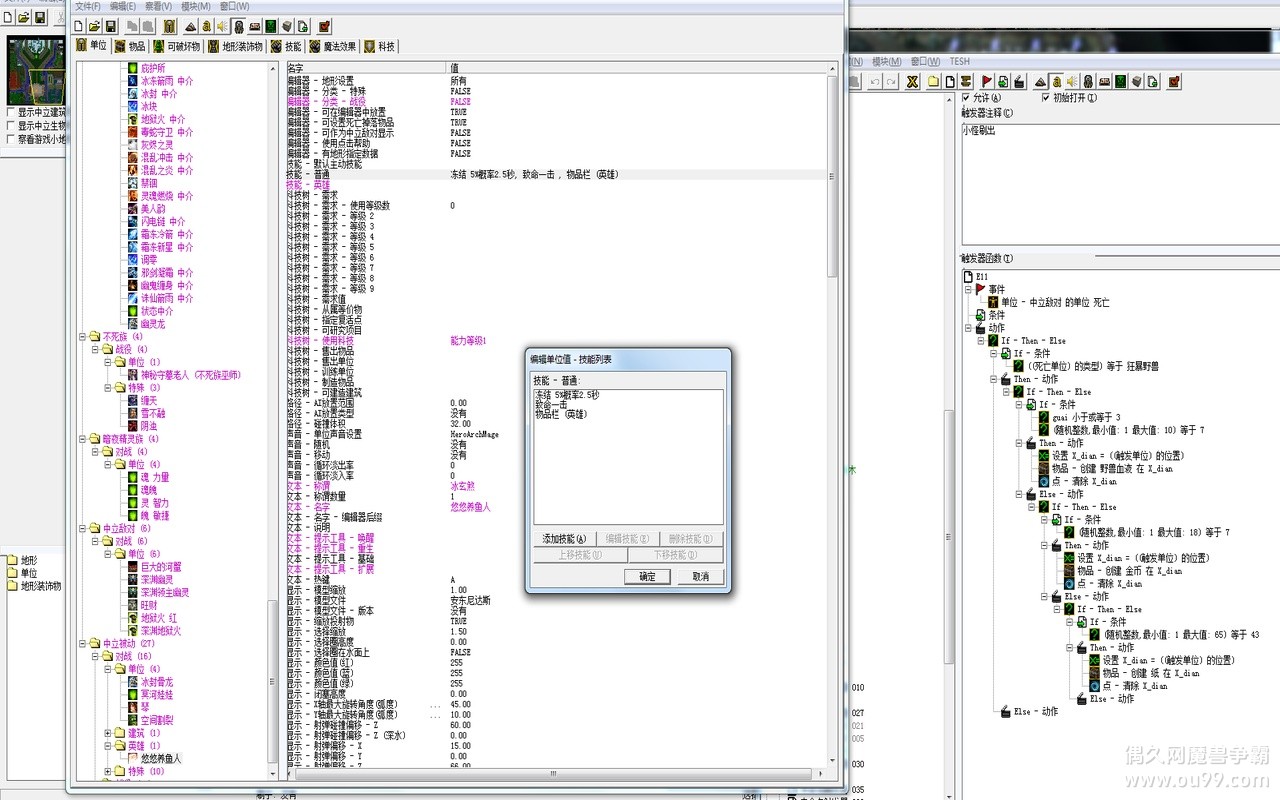Collapse 事件 node in trigger functions
Image resolution: width=1280 pixels, height=800 pixels.
(969, 289)
